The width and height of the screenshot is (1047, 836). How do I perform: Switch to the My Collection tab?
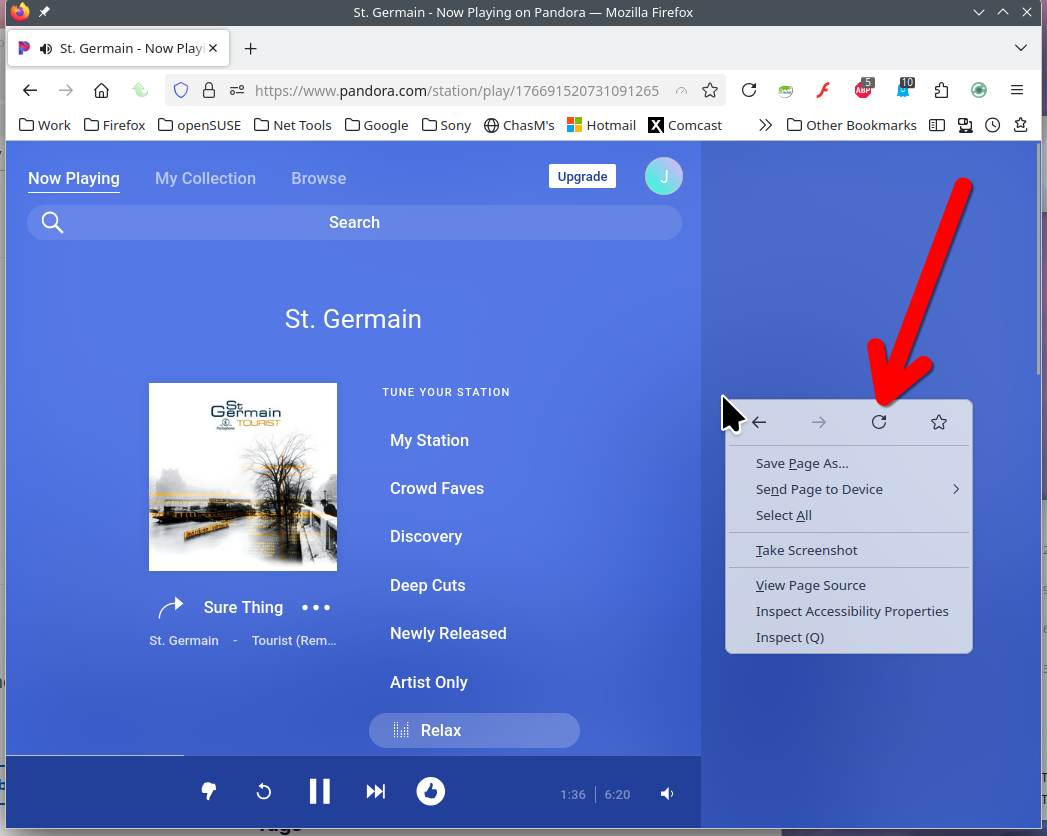[205, 178]
